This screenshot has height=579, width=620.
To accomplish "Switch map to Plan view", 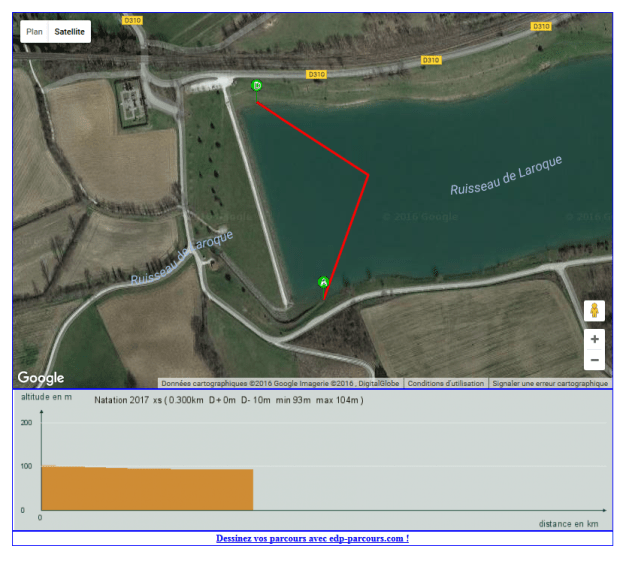I will point(34,32).
